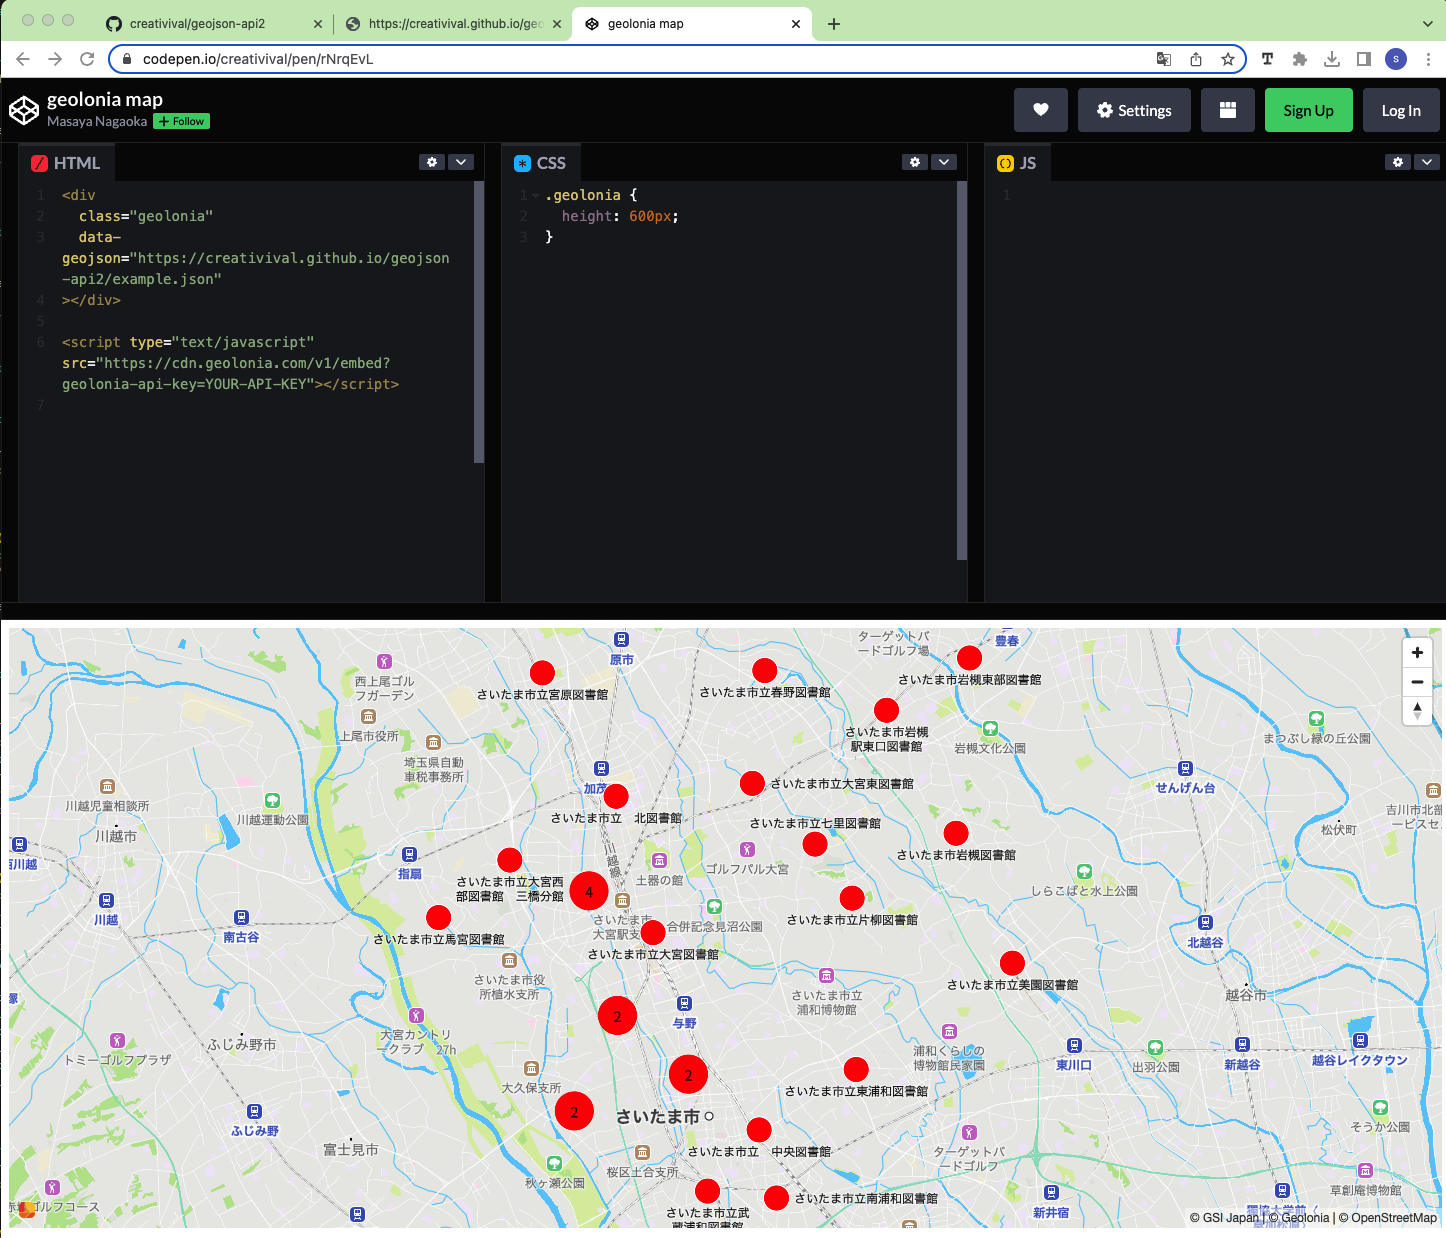Zoom out on the map with the minus control
The image size is (1446, 1238).
click(1417, 681)
